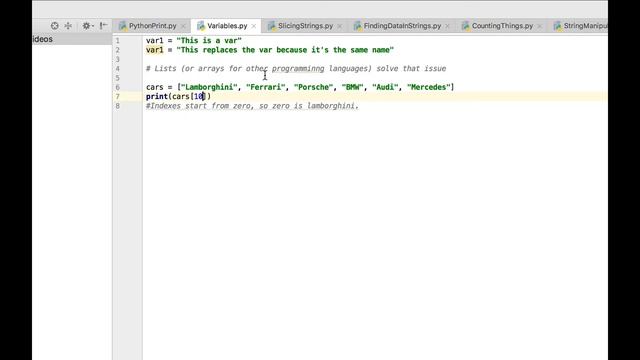
Task: Click the Python file icon on SlicingStrings.py tab
Action: [271, 26]
